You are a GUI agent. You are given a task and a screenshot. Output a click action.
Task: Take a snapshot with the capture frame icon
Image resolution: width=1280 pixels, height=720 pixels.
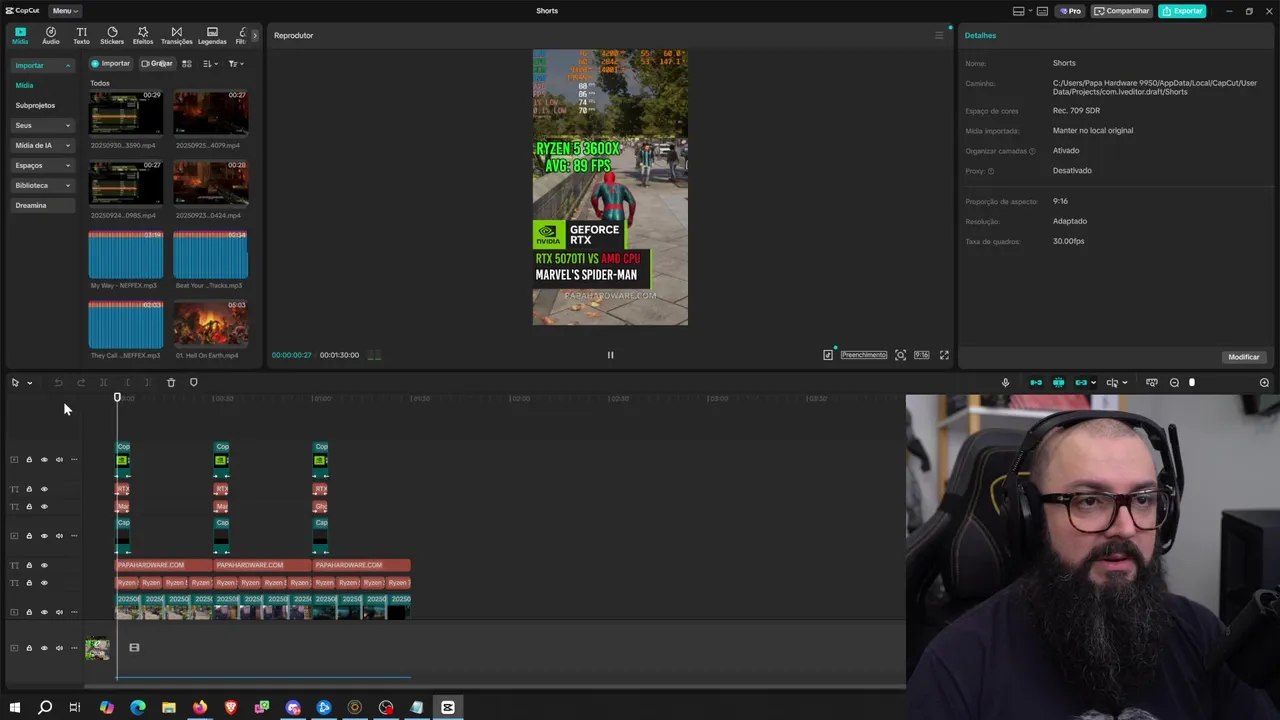900,355
